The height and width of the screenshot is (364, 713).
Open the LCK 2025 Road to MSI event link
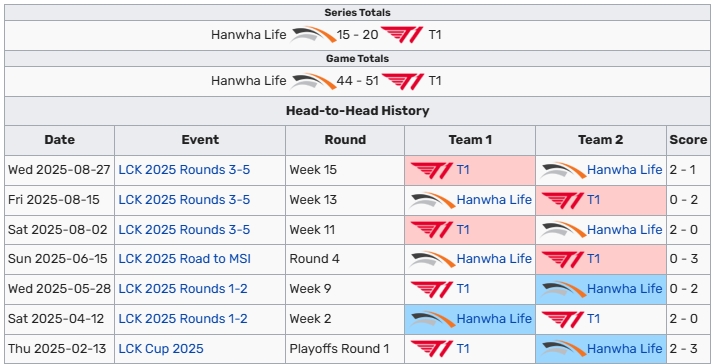185,259
